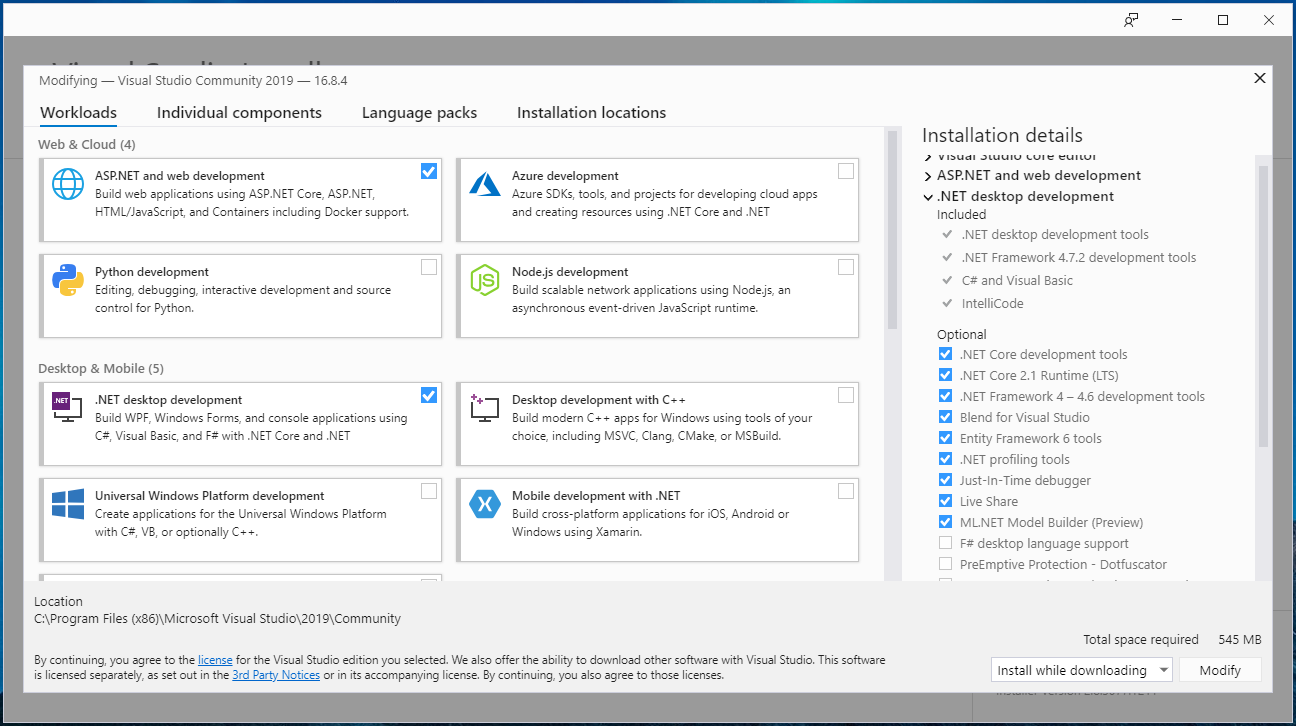
Task: Click the Desktop development with C++ icon
Action: tap(485, 408)
